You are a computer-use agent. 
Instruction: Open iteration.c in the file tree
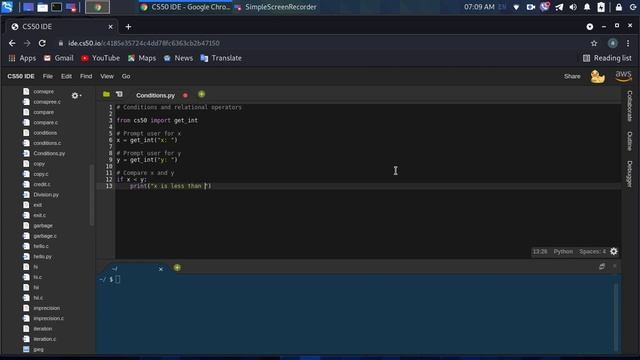[x=44, y=339]
